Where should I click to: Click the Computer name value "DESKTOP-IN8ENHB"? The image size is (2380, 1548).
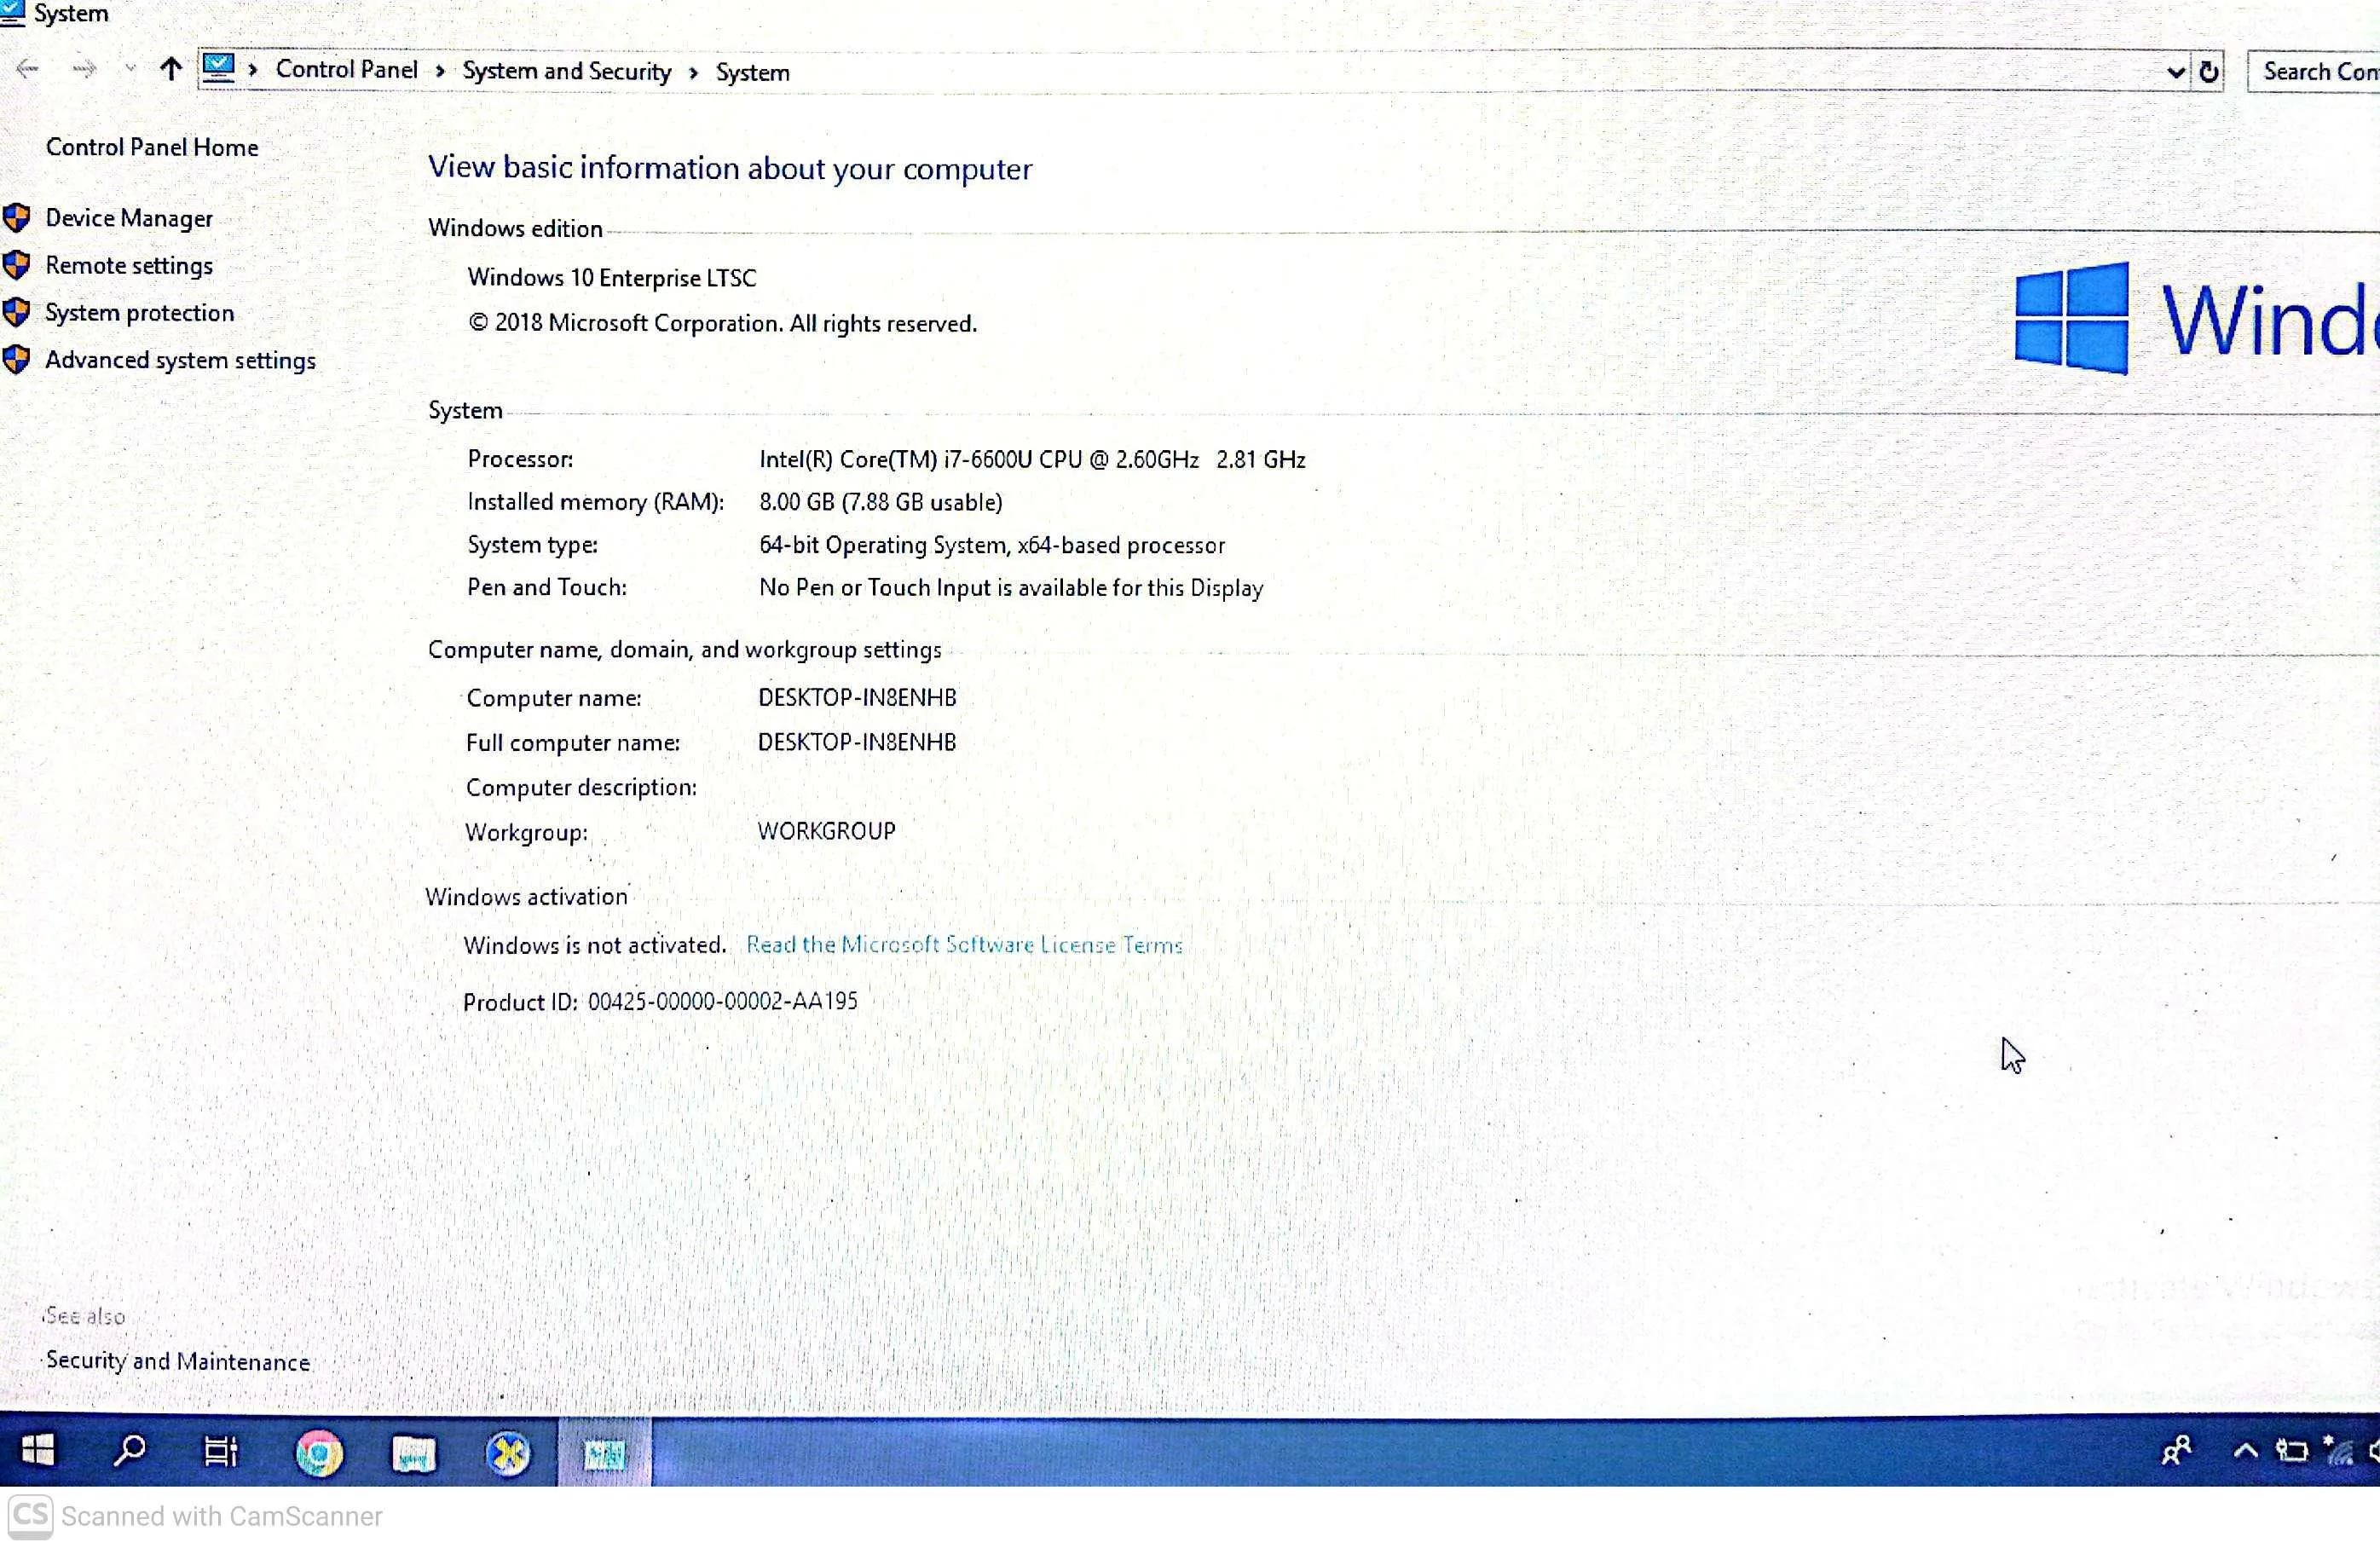coord(857,698)
